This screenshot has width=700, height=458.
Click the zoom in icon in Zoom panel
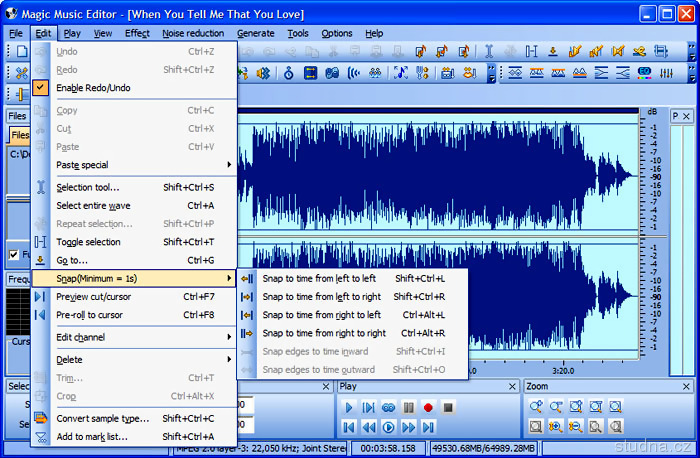pyautogui.click(x=536, y=407)
